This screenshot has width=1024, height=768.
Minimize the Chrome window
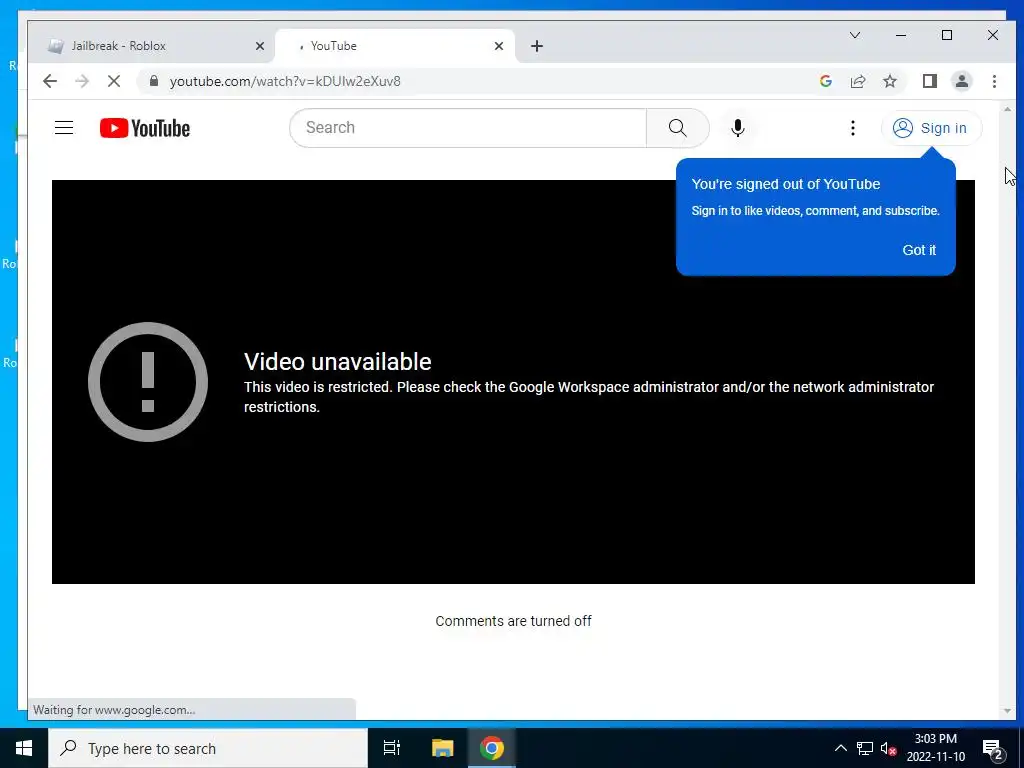click(x=901, y=35)
